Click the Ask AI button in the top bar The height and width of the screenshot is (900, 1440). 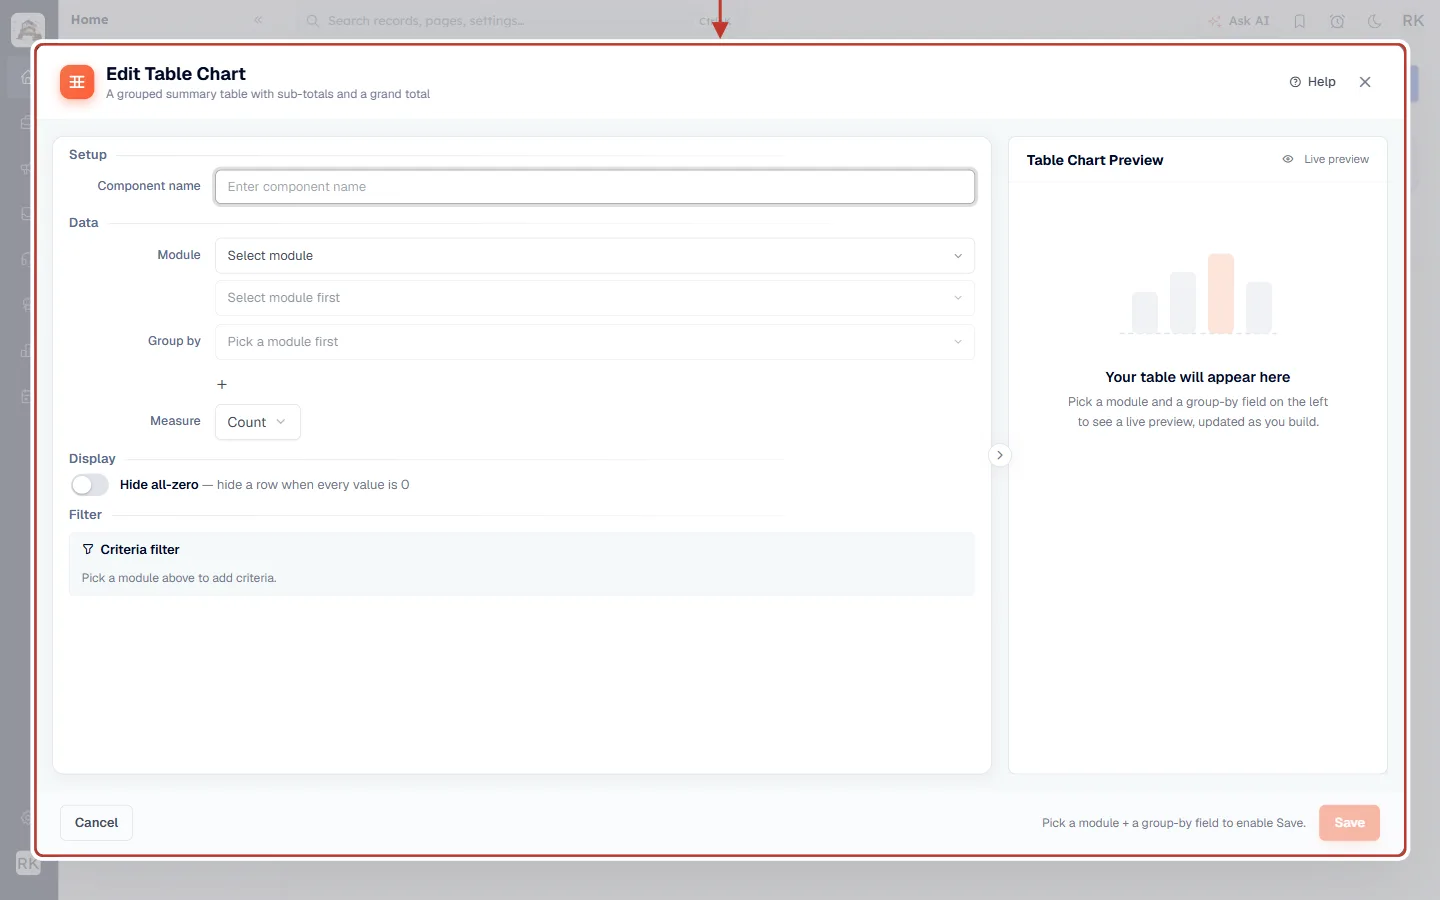pos(1239,20)
